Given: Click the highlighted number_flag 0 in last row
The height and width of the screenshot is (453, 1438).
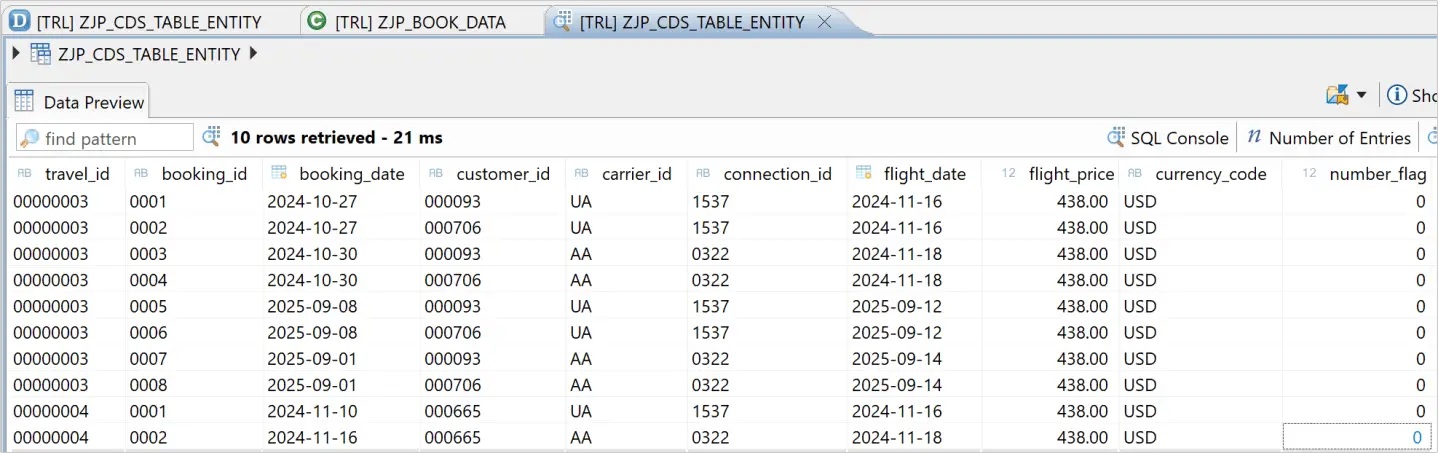Looking at the screenshot, I should click(1357, 437).
